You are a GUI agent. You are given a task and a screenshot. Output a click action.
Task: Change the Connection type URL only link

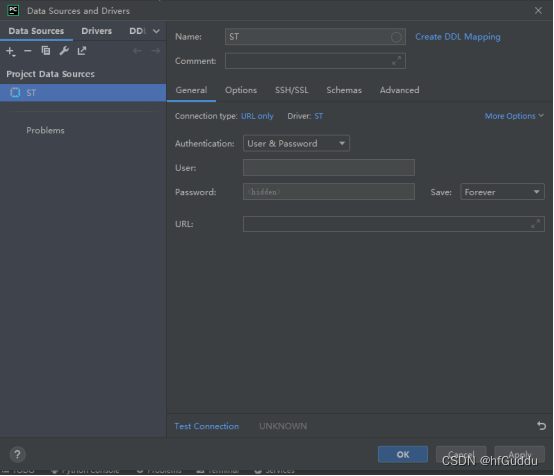(257, 116)
